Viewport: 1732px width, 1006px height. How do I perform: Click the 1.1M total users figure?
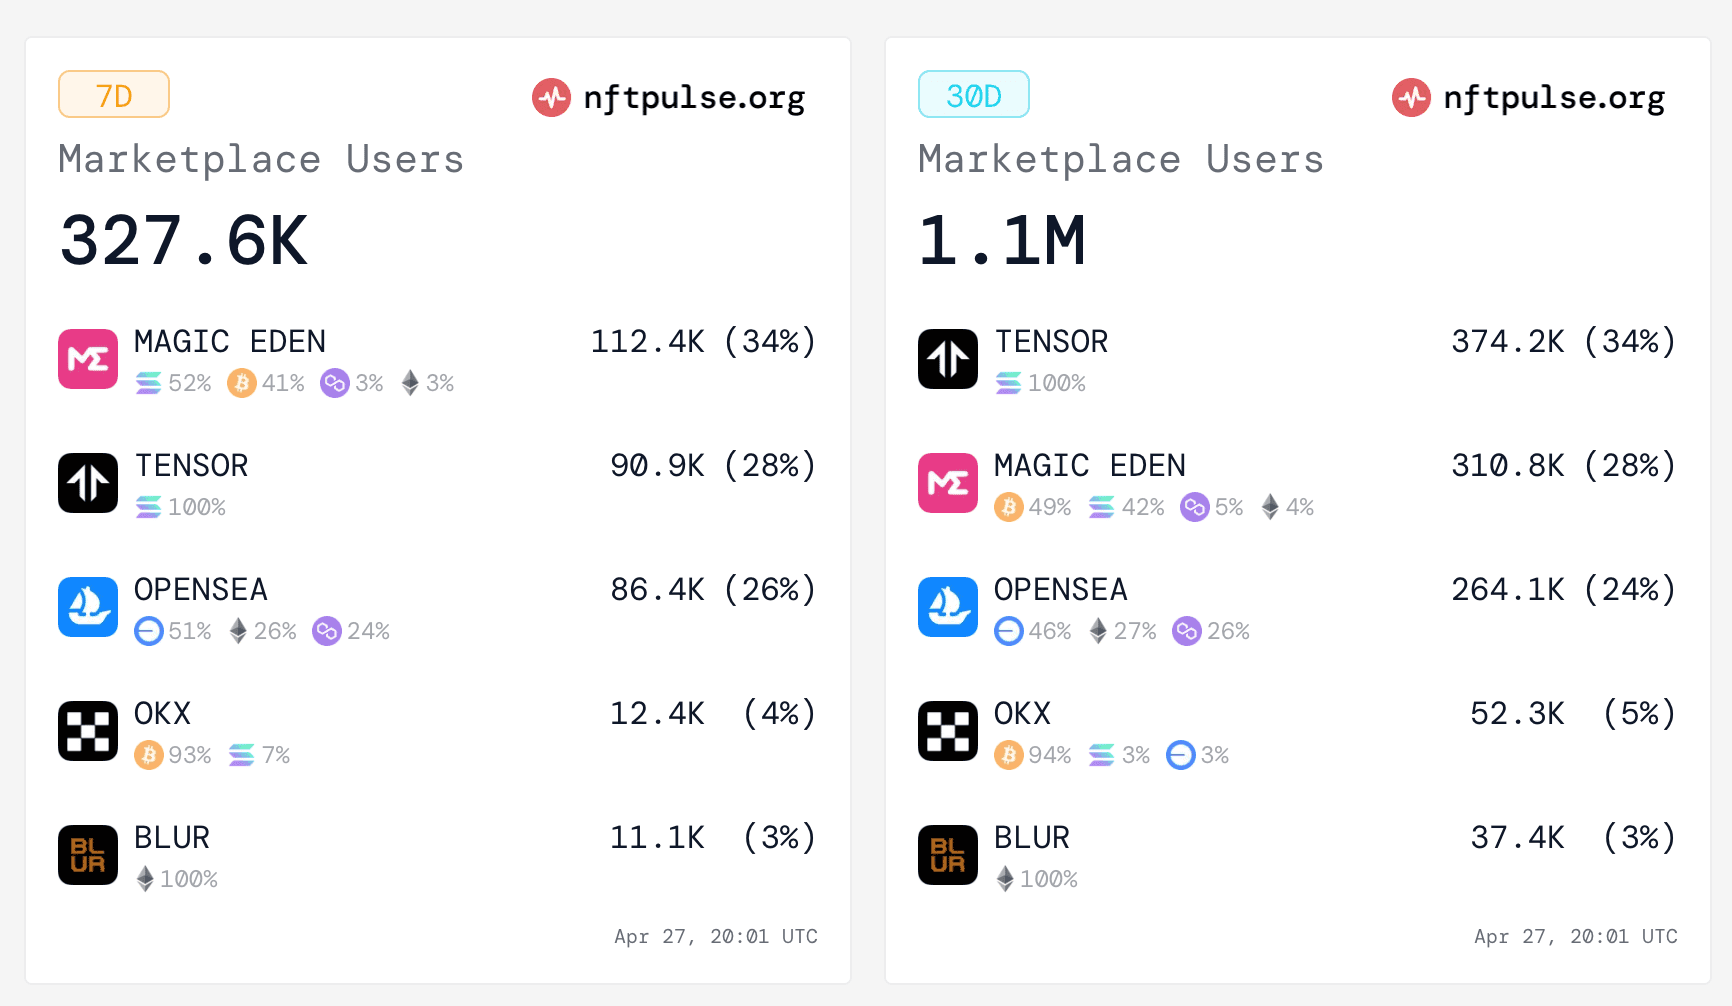pyautogui.click(x=1002, y=241)
